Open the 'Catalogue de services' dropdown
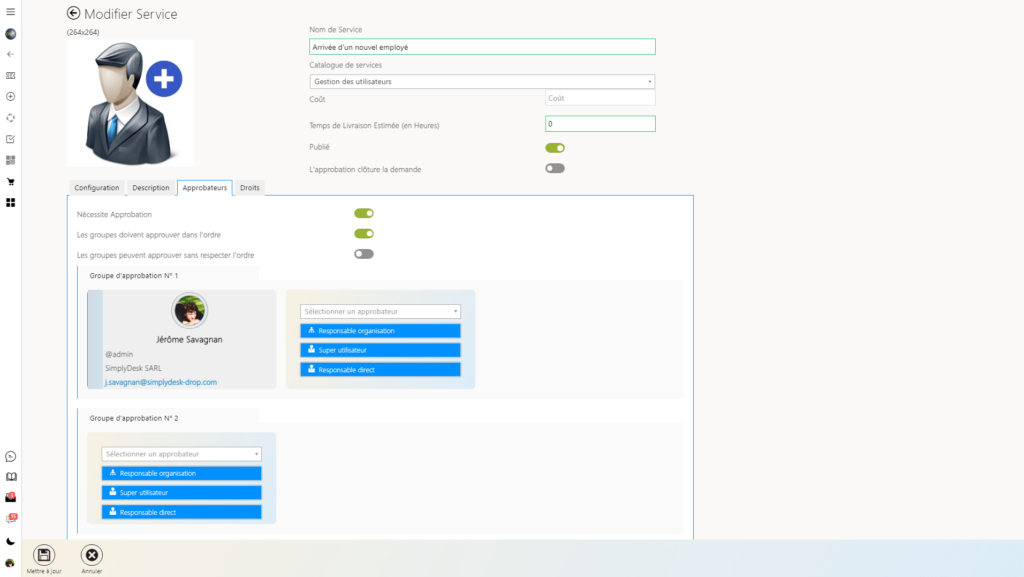The image size is (1024, 577). pyautogui.click(x=482, y=81)
